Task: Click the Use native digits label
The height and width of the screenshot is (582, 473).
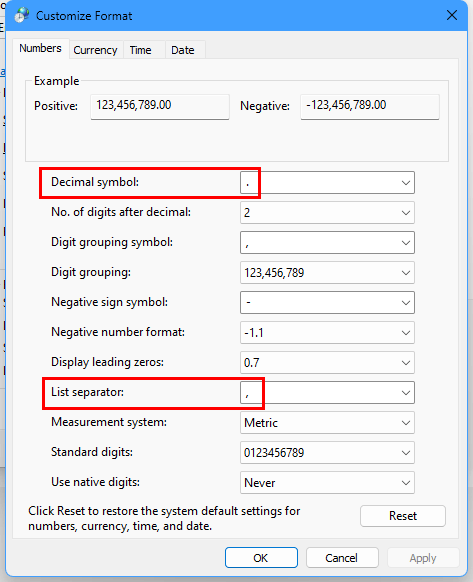Action: (95, 482)
